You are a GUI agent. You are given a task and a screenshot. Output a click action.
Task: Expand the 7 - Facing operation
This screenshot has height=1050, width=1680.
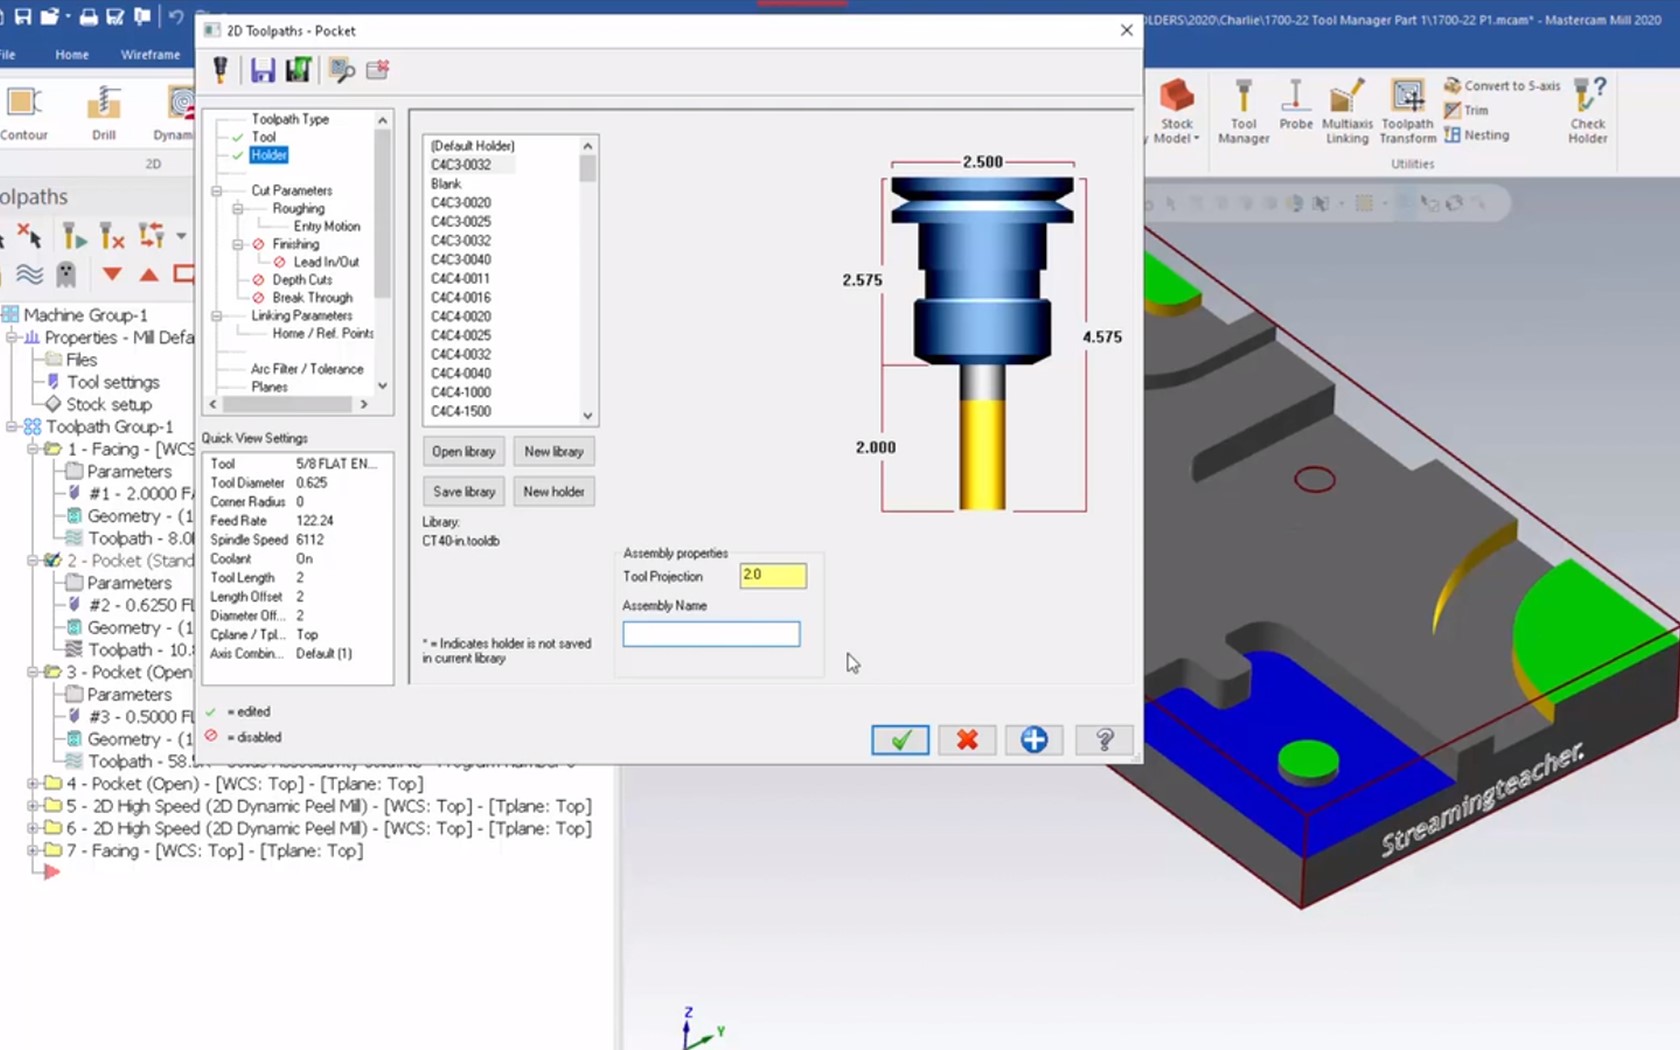tap(33, 851)
